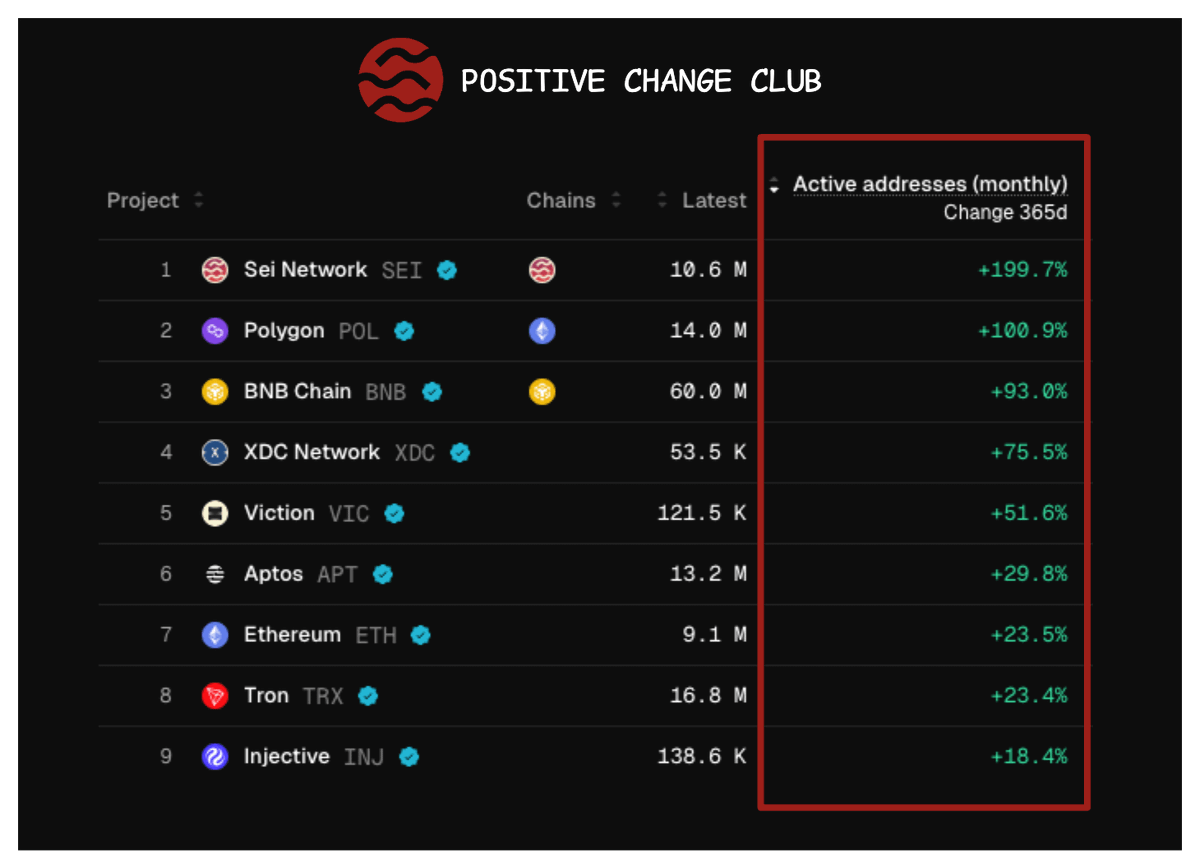
Task: Click the Sei Network project logo icon
Action: (215, 270)
